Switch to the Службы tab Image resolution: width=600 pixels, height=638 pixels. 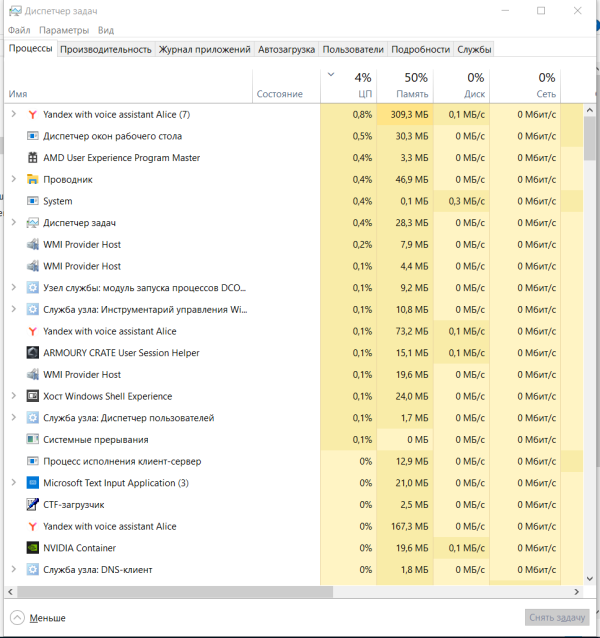coord(474,50)
